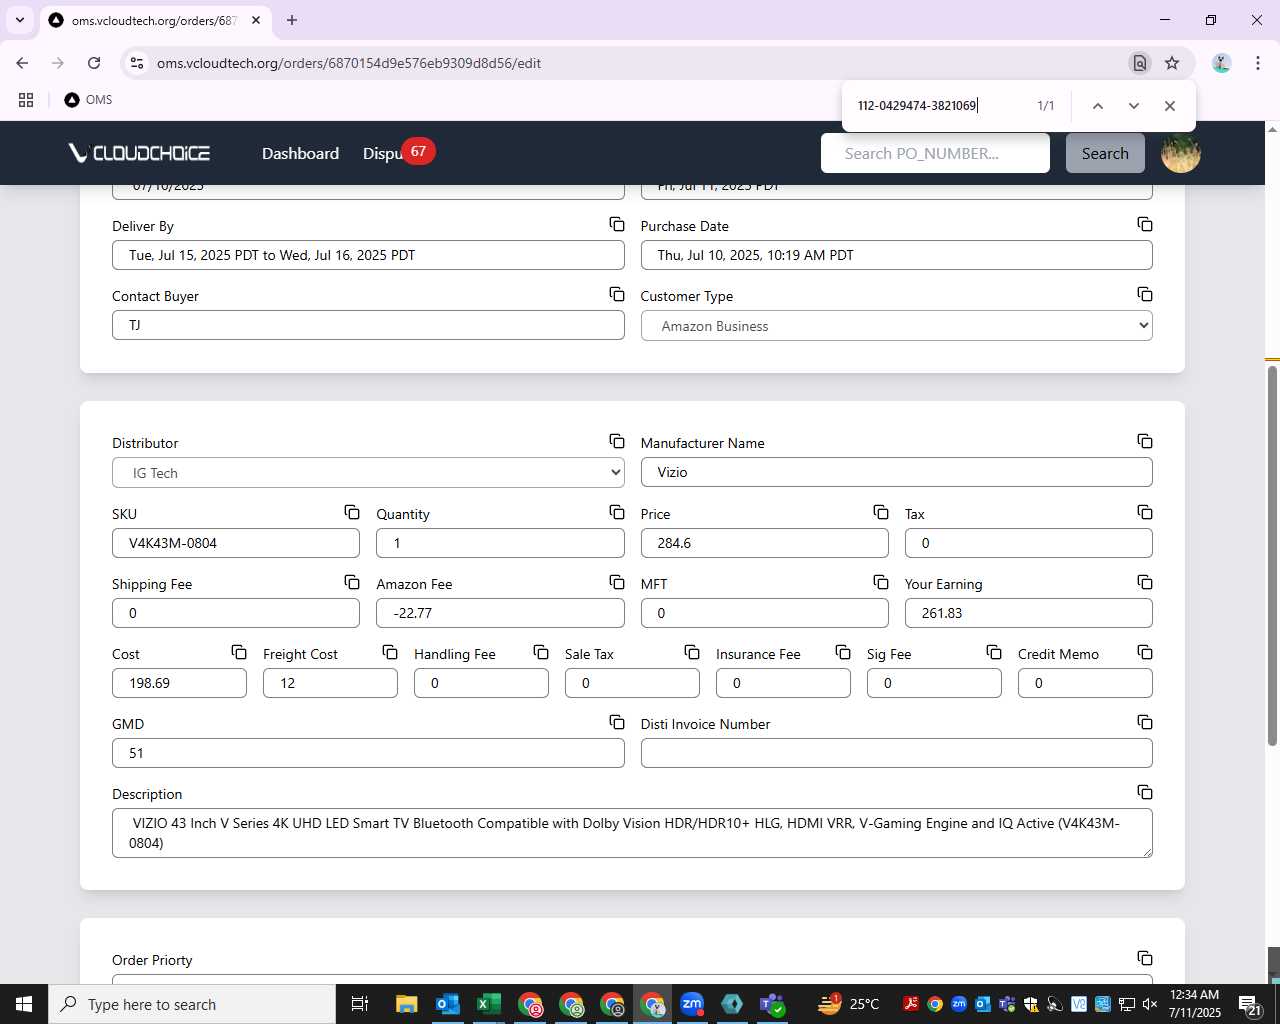Bookmark this page with star
The width and height of the screenshot is (1280, 1024).
[x=1172, y=63]
